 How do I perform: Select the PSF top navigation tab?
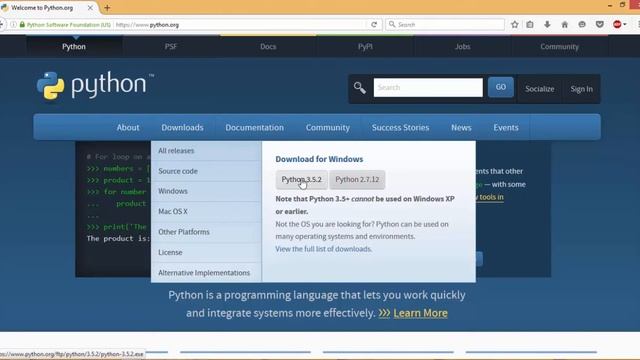pos(171,47)
